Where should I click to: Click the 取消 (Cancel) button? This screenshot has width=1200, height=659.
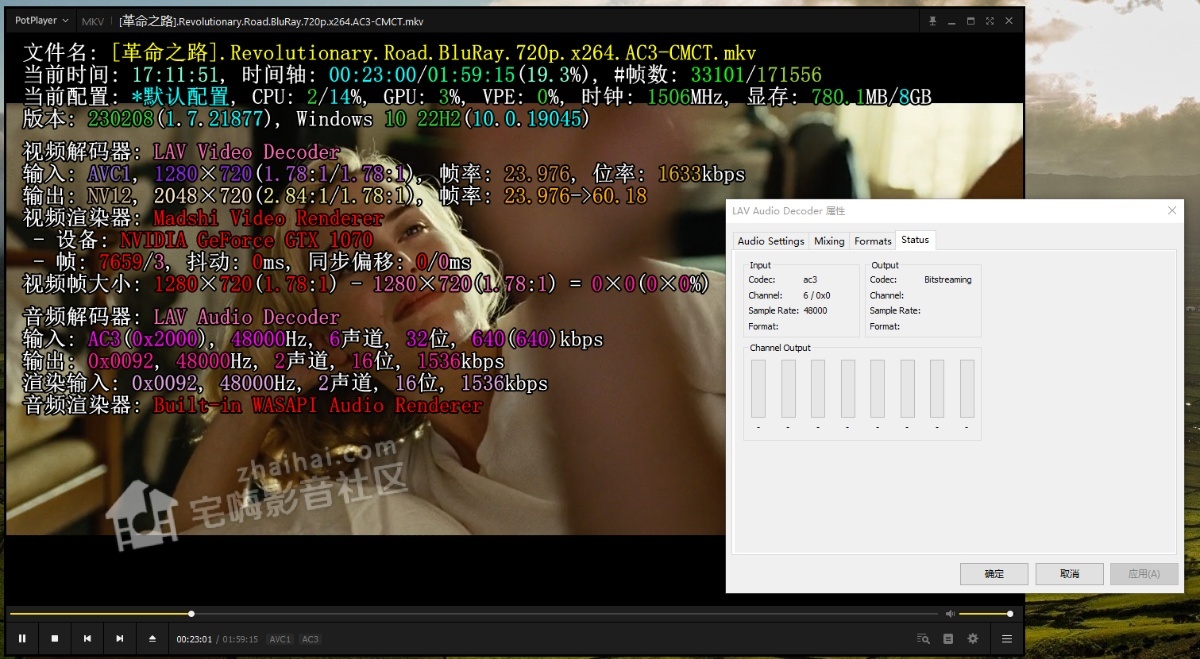pyautogui.click(x=1069, y=574)
